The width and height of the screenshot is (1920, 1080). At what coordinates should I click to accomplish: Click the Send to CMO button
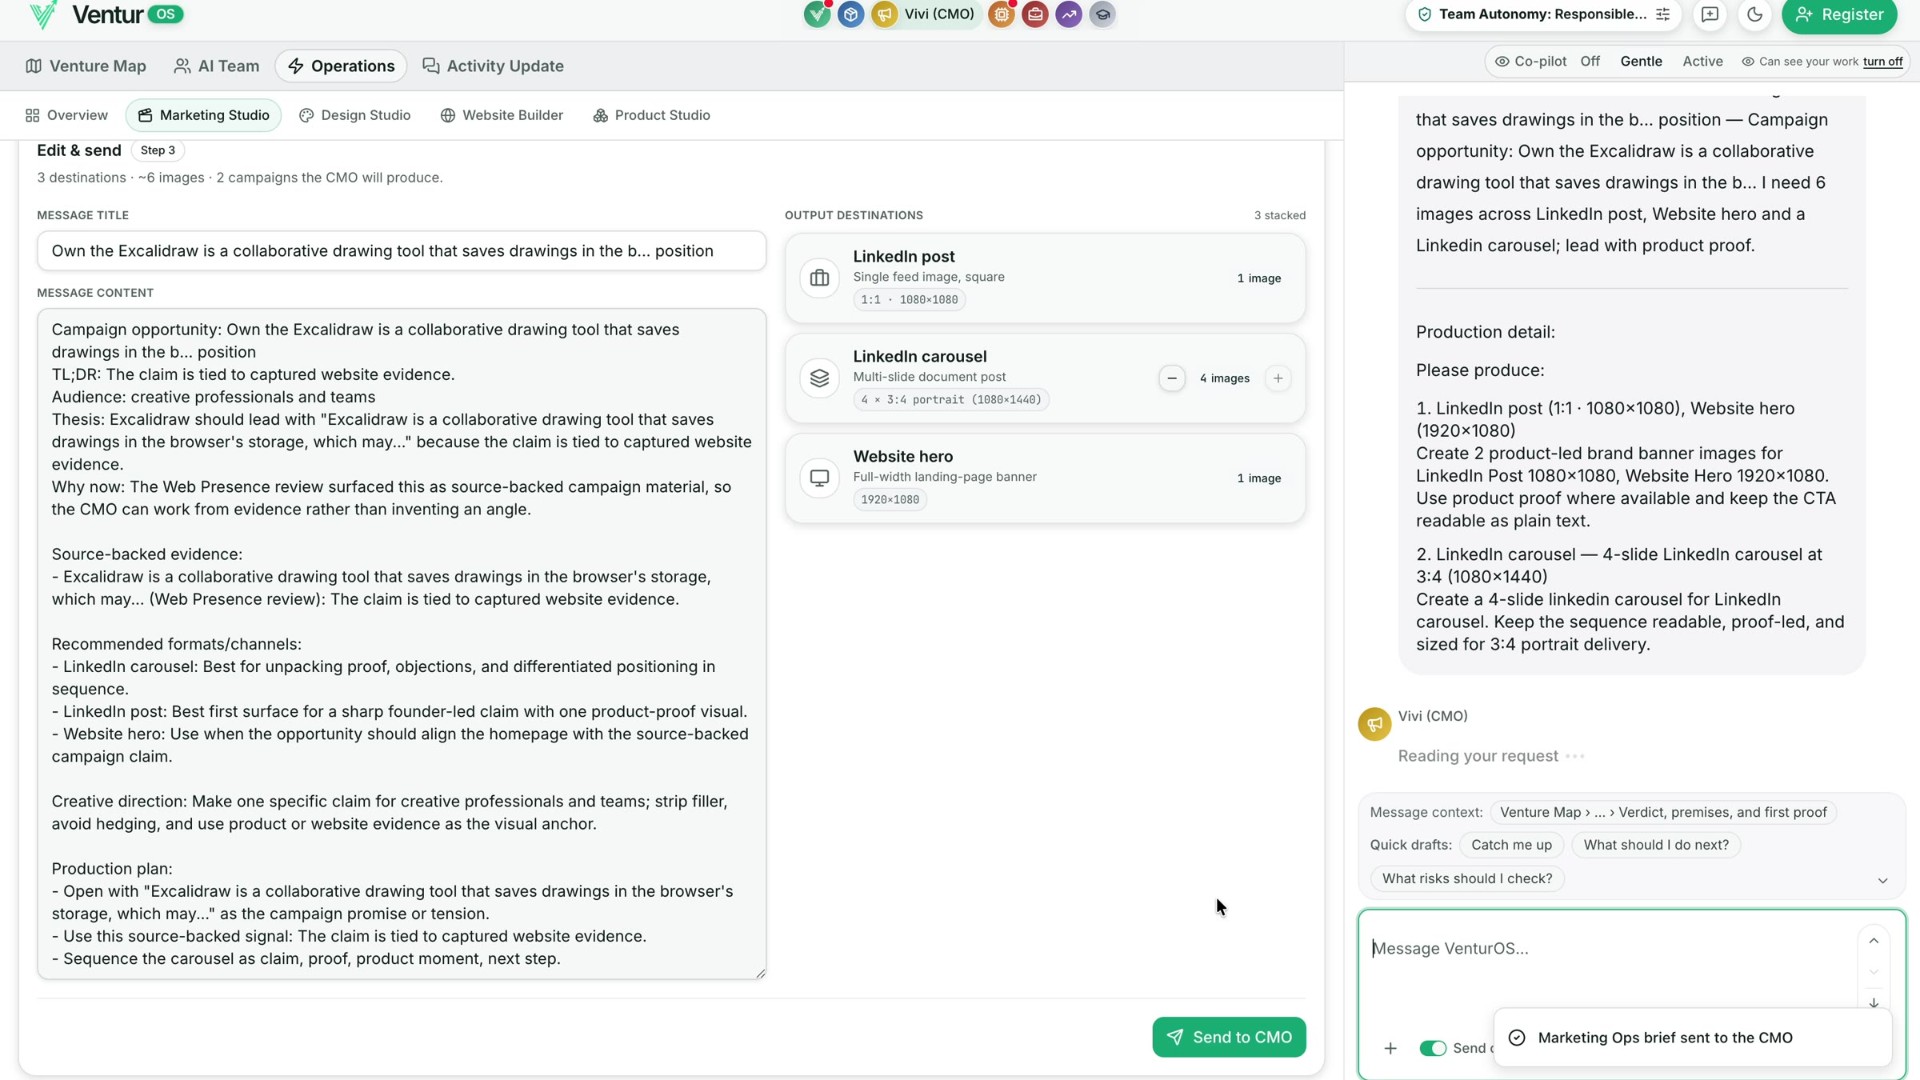point(1229,1037)
